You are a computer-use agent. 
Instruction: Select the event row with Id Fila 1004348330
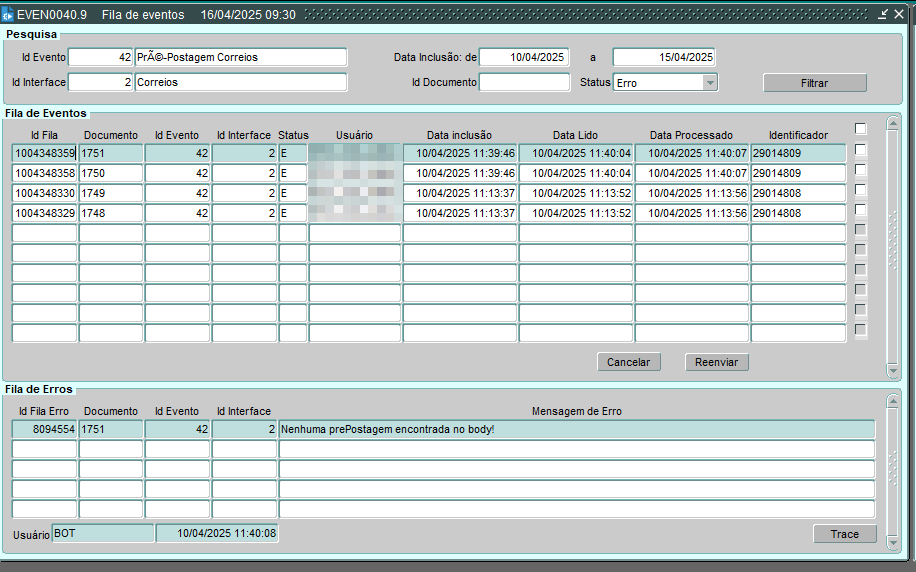pos(45,193)
